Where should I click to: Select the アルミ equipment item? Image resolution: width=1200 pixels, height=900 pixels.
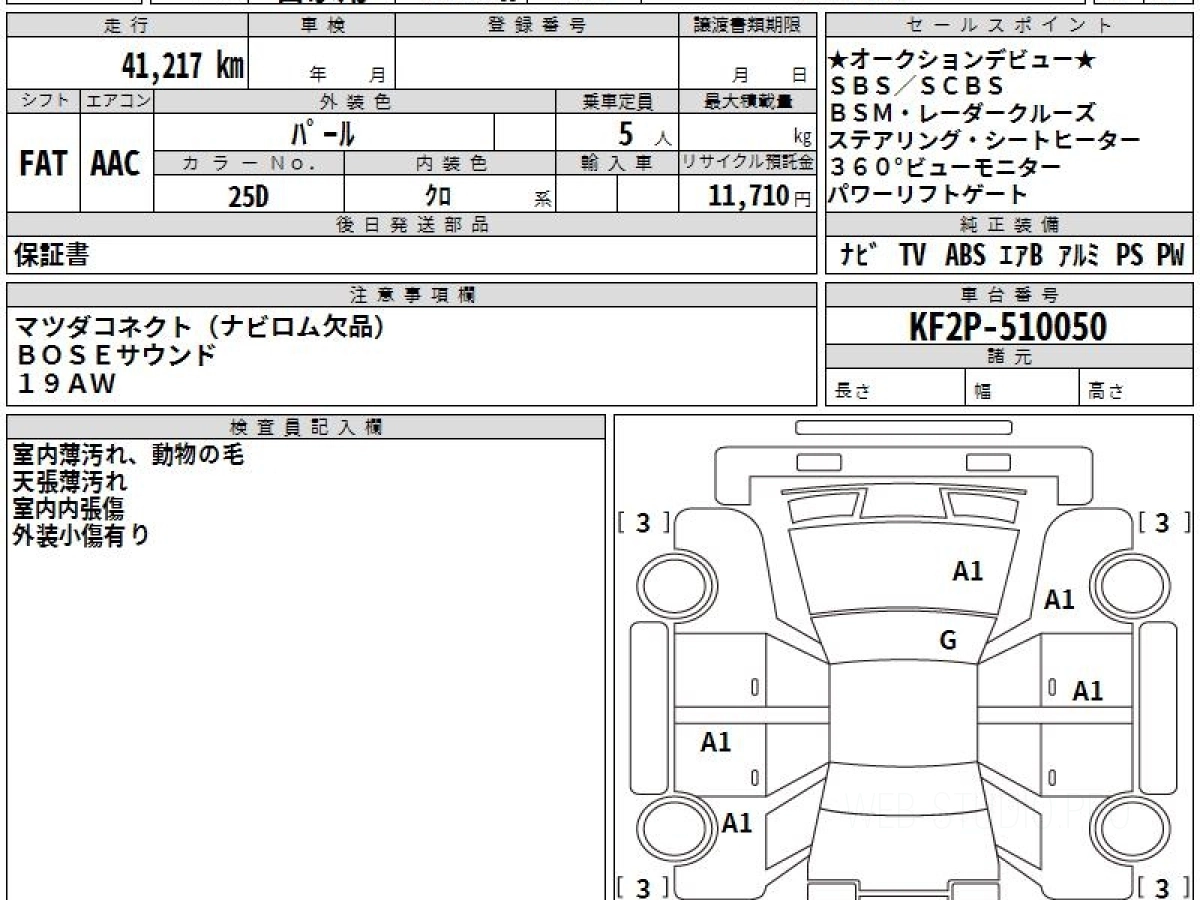pos(1079,256)
